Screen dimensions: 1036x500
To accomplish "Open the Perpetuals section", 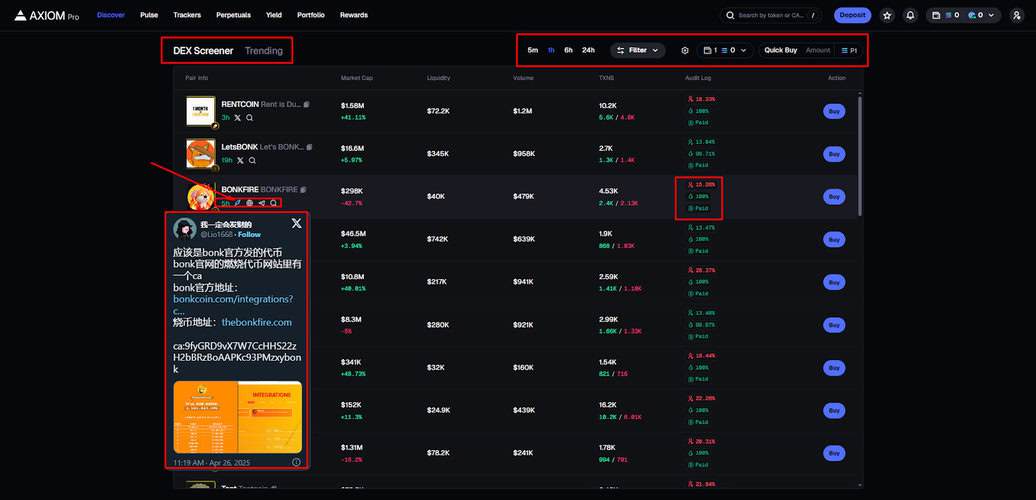I will point(233,15).
